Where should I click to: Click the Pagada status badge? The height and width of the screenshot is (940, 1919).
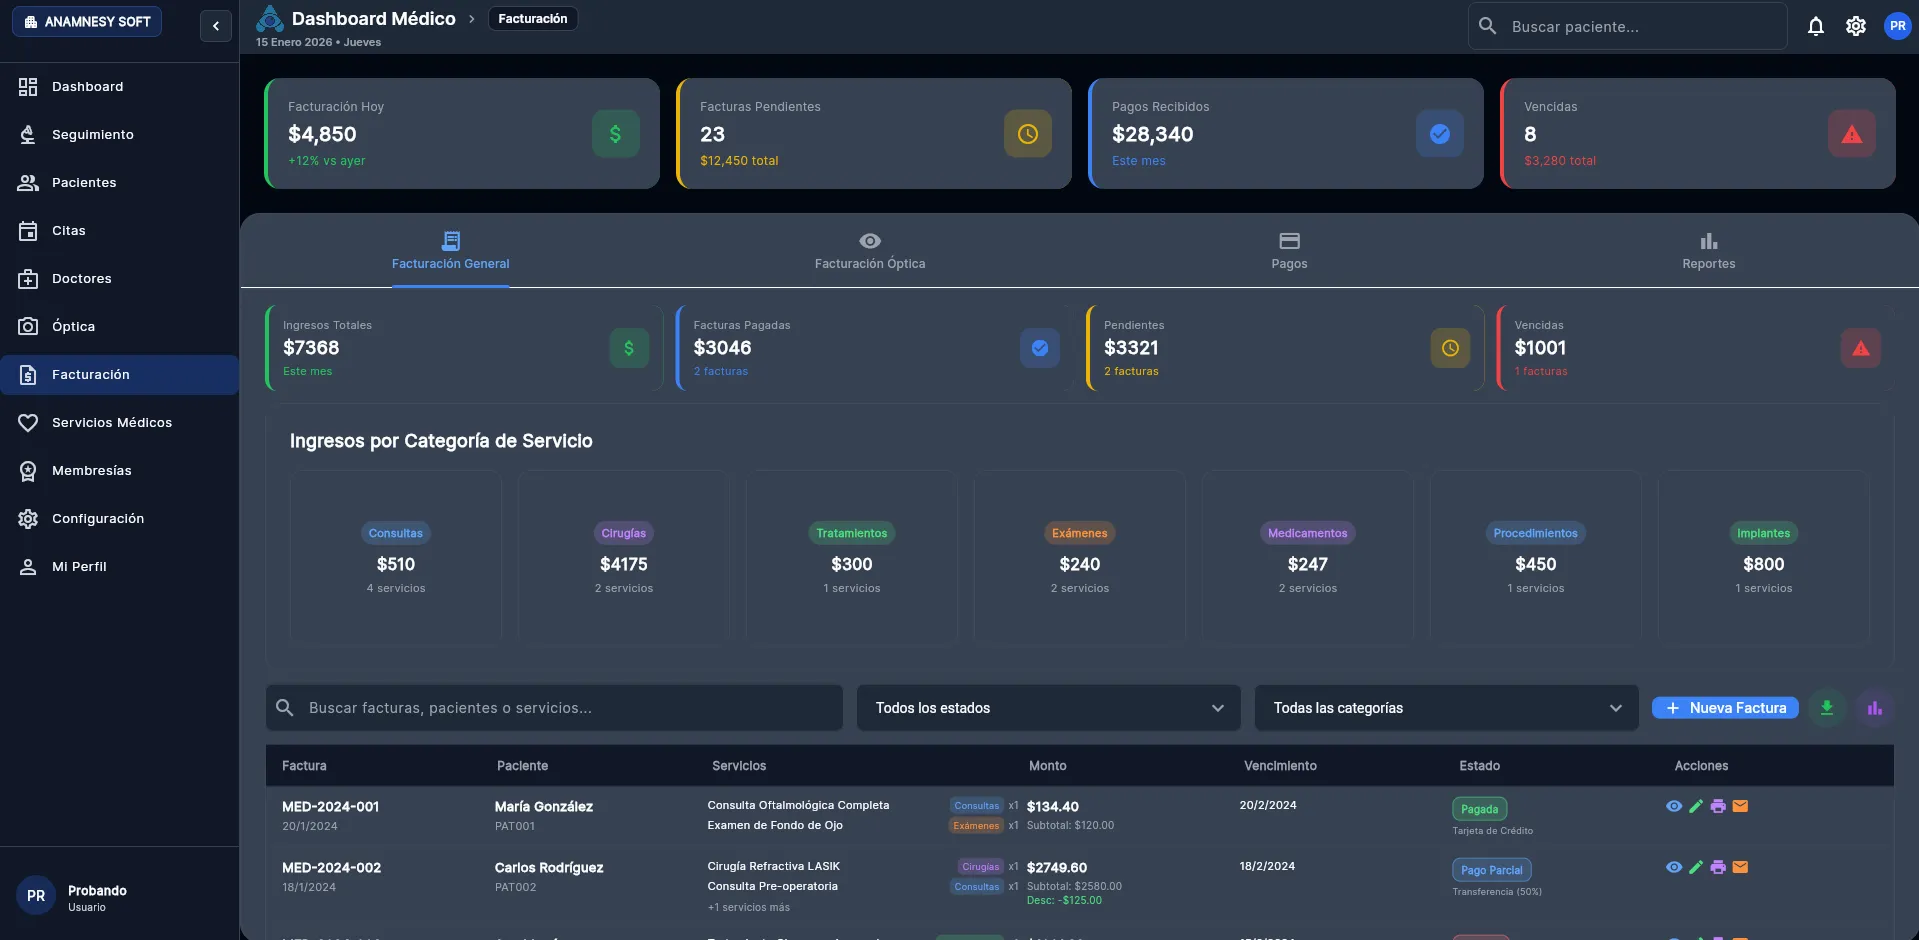[1479, 809]
